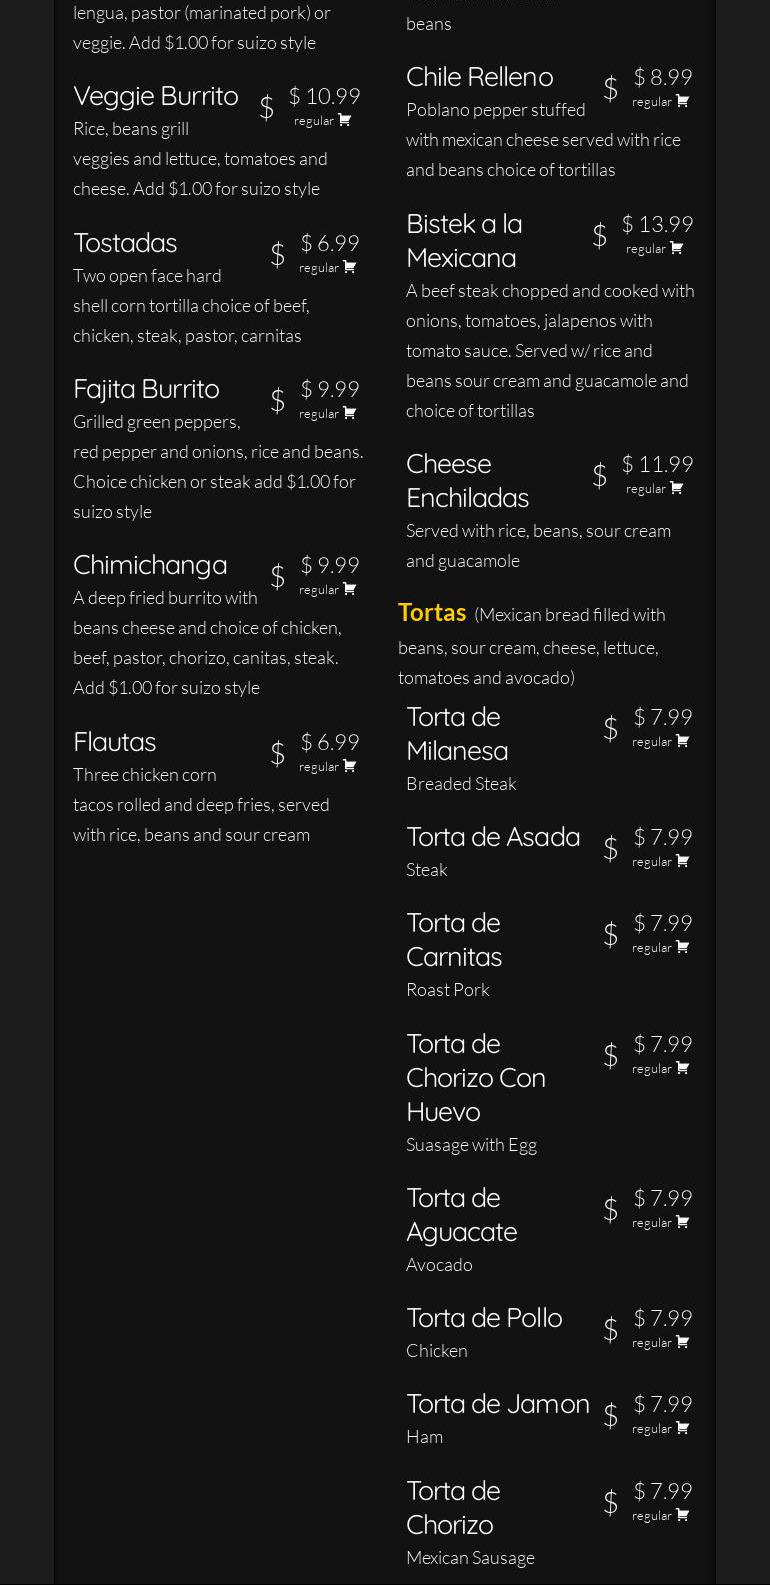Viewport: 770px width, 1585px height.
Task: Add Tostadas to cart via cart icon
Action: point(350,267)
